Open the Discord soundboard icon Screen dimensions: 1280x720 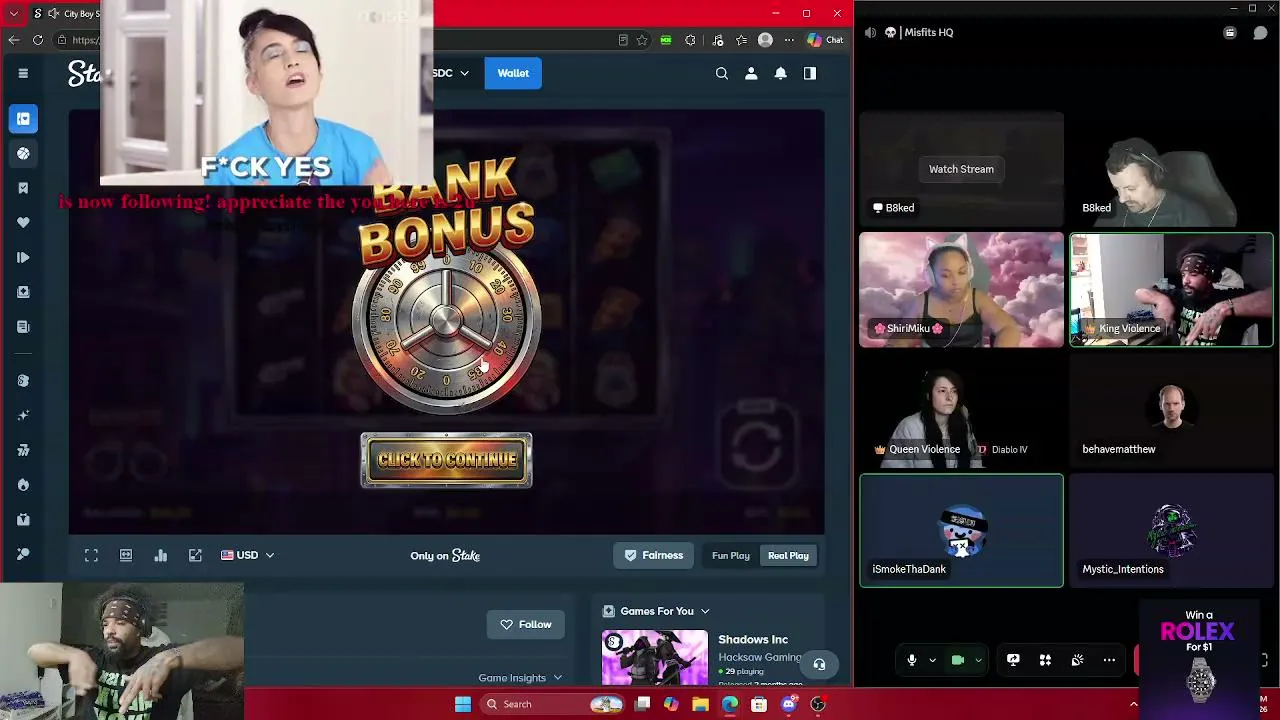click(1077, 660)
